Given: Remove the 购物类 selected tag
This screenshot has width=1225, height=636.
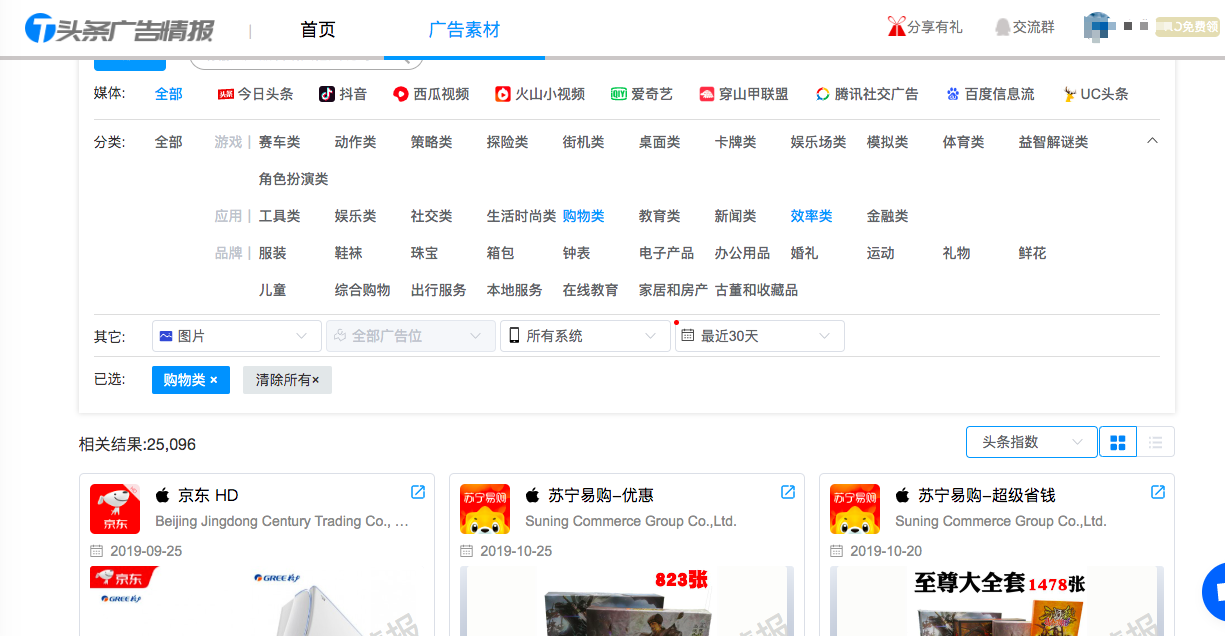Looking at the screenshot, I should 191,380.
